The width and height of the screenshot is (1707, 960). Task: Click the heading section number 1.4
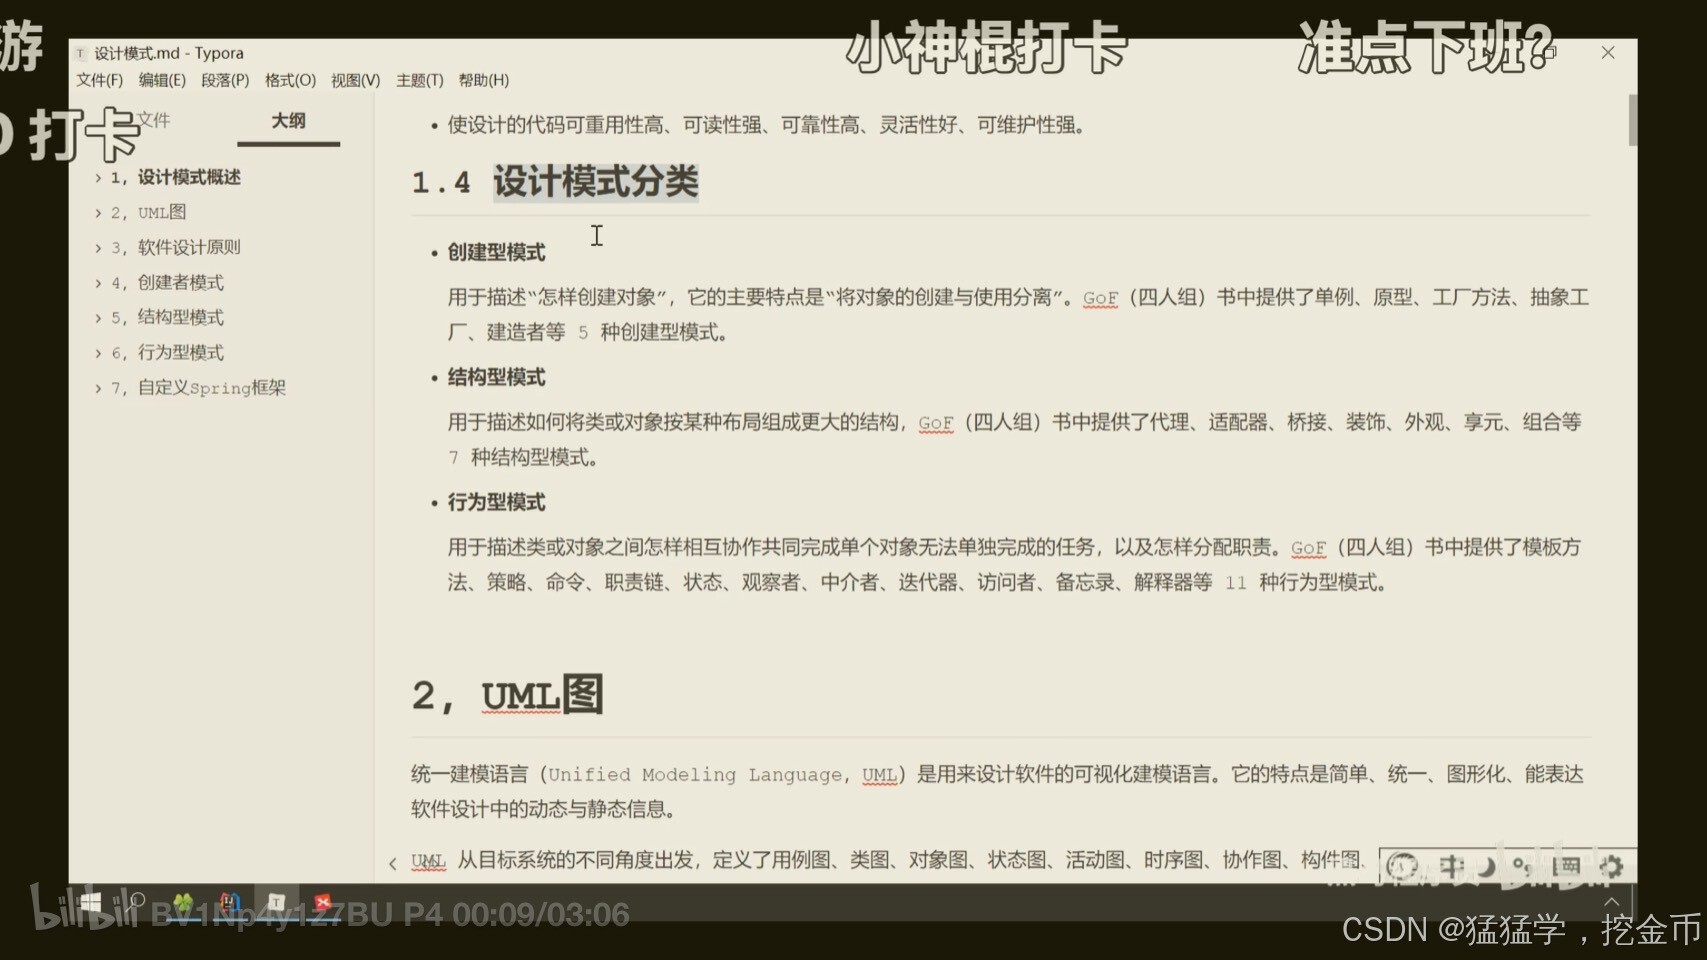tap(441, 183)
